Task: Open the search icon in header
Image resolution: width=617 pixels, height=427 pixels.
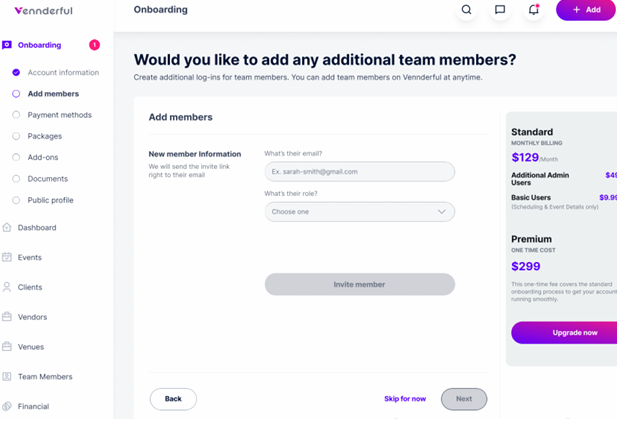Action: click(466, 10)
